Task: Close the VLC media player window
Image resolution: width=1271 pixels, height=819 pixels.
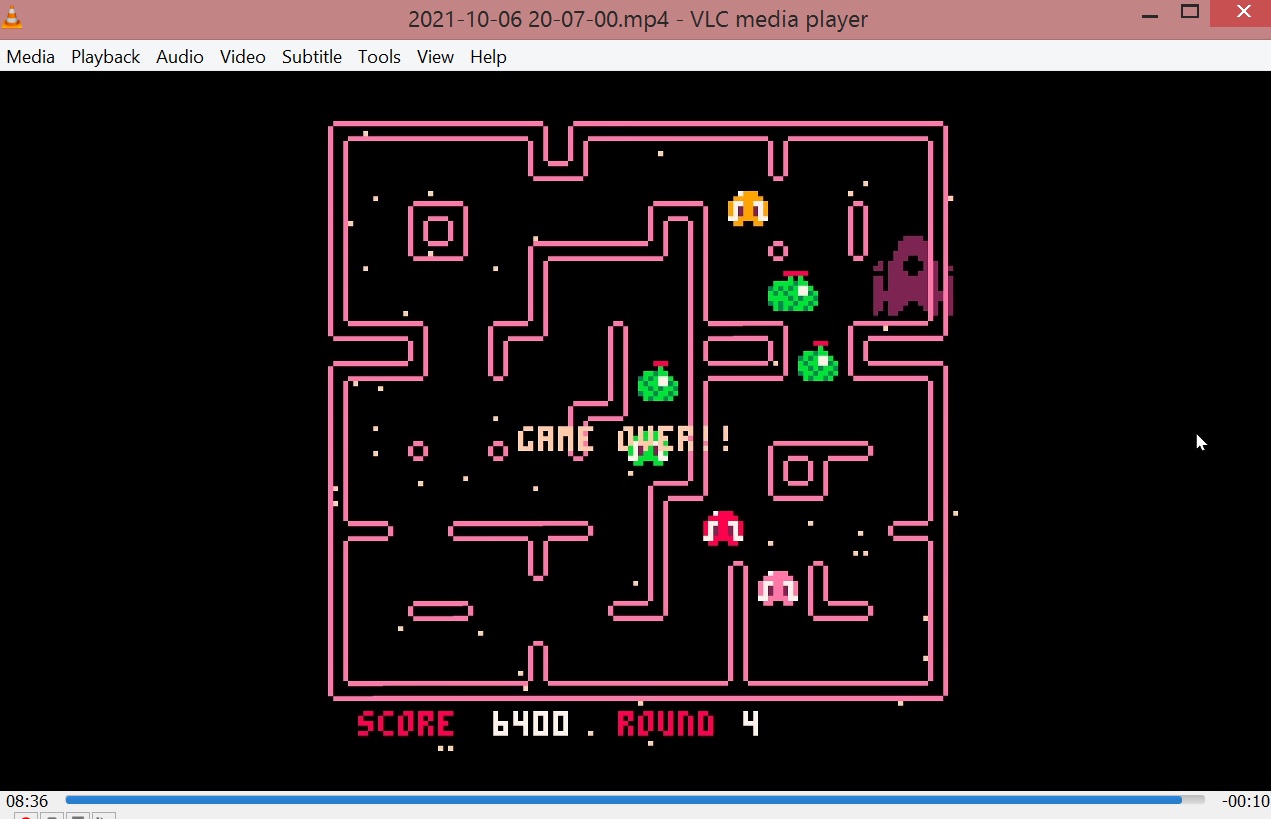Action: [1243, 13]
